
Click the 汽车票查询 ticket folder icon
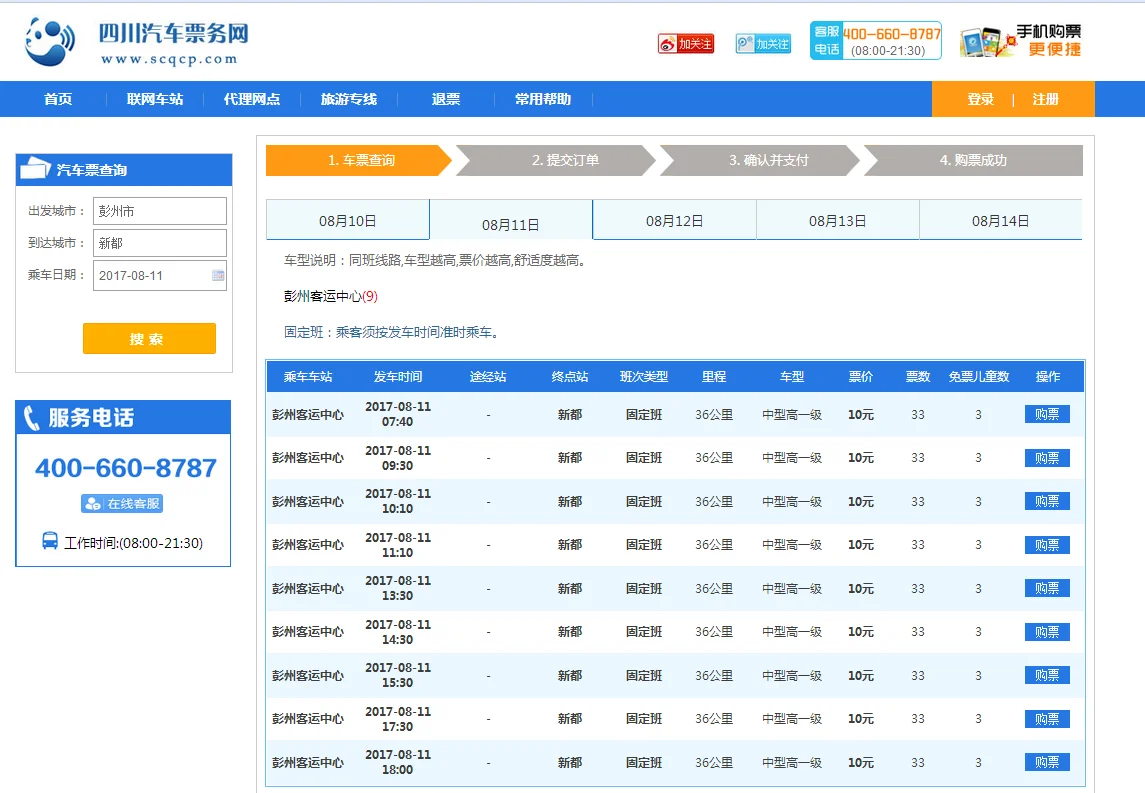(x=35, y=169)
